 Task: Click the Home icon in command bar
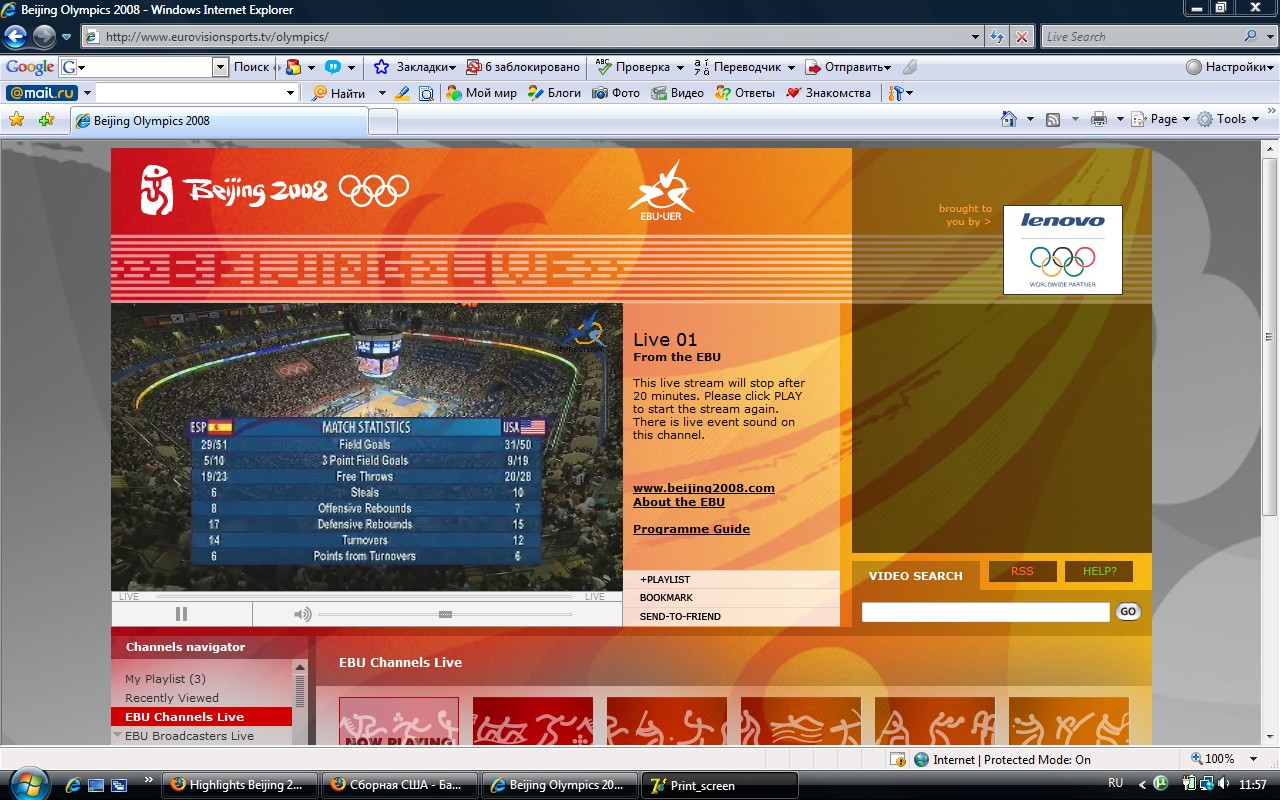click(x=1010, y=119)
